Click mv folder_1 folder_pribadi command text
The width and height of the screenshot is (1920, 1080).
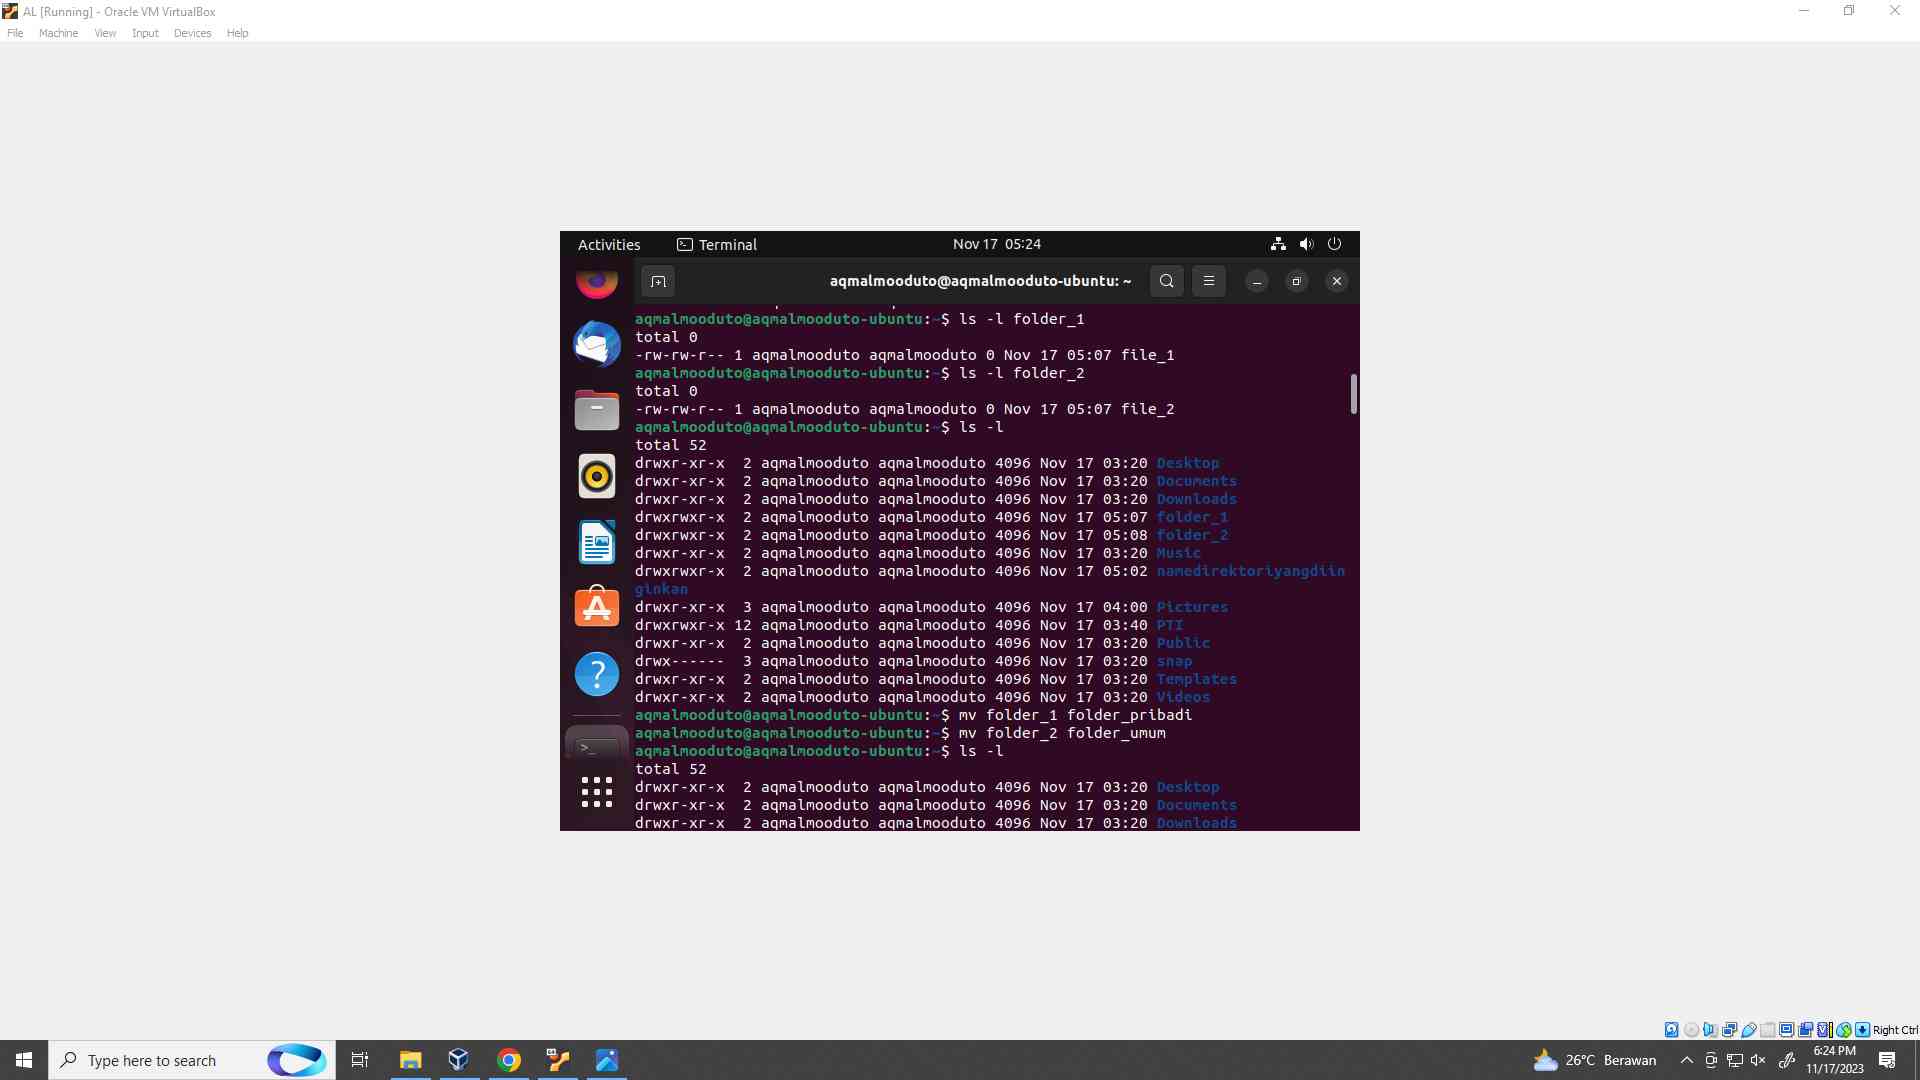[1075, 715]
